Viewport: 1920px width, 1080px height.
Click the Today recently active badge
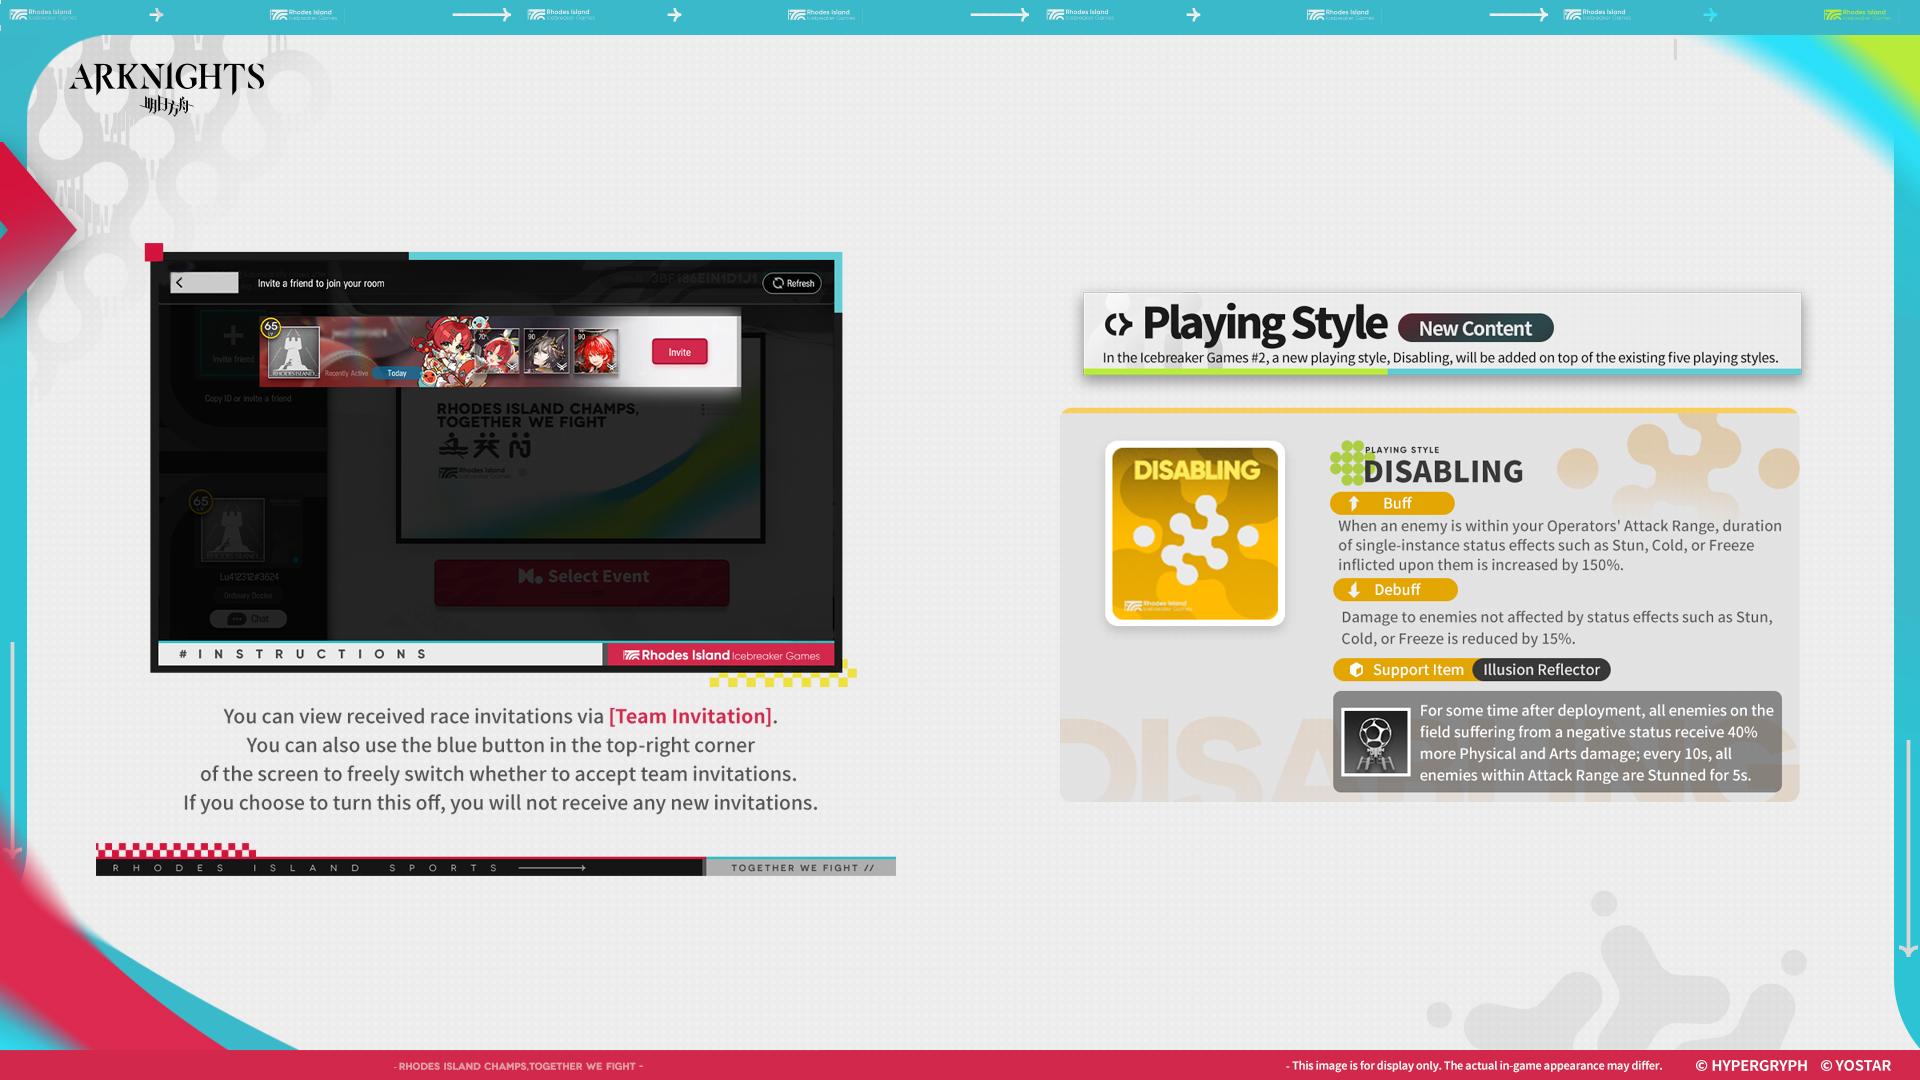point(397,373)
